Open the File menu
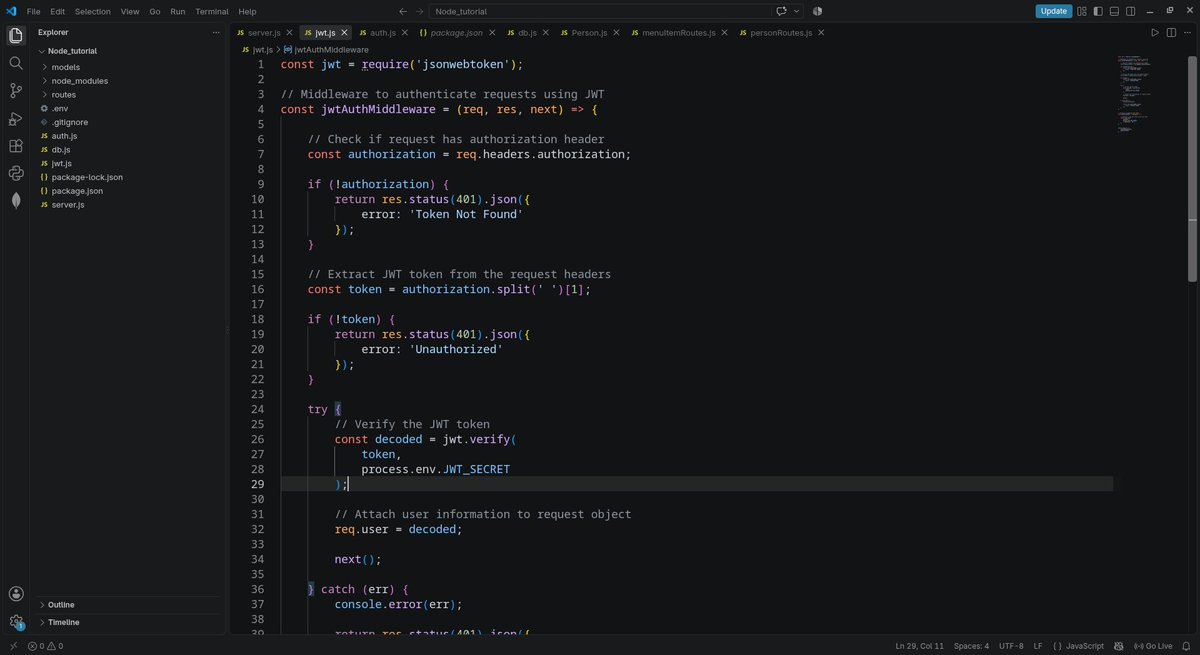Screen dimensions: 1200x655 point(34,11)
